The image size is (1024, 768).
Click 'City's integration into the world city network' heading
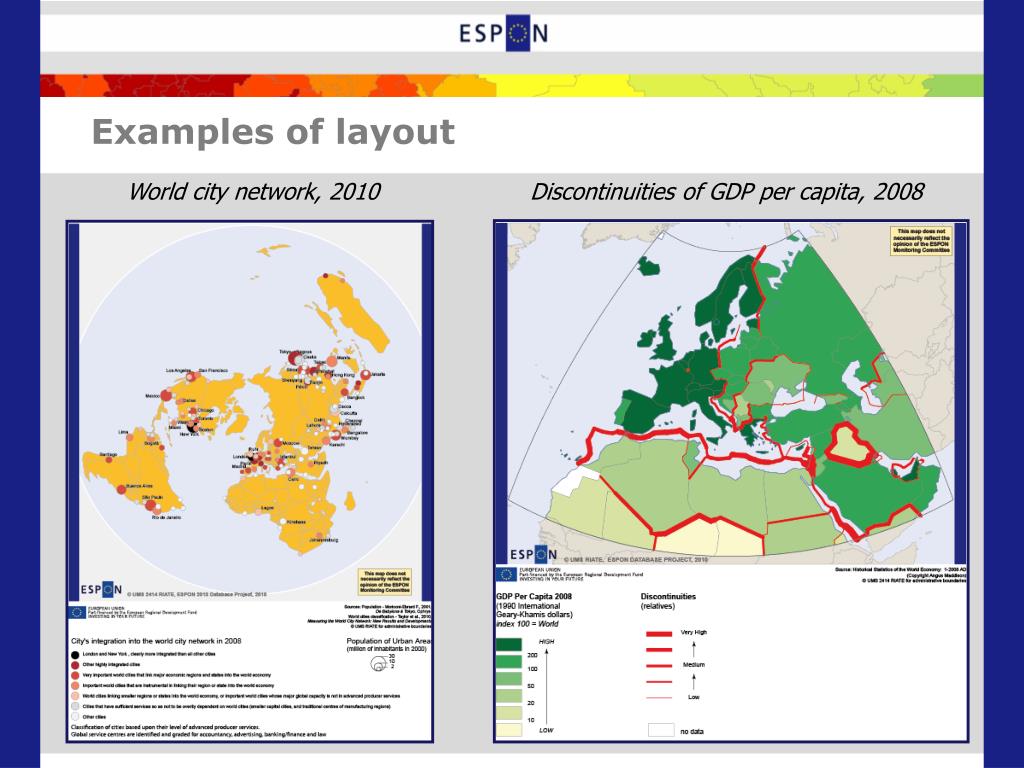click(x=156, y=641)
